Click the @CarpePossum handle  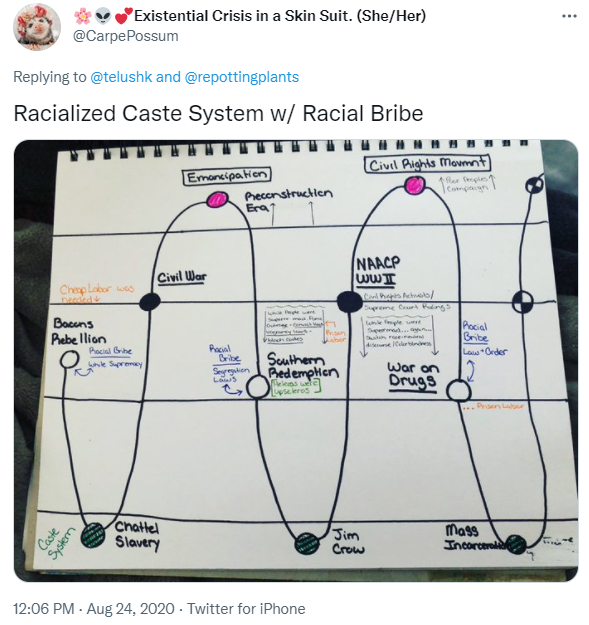(126, 36)
